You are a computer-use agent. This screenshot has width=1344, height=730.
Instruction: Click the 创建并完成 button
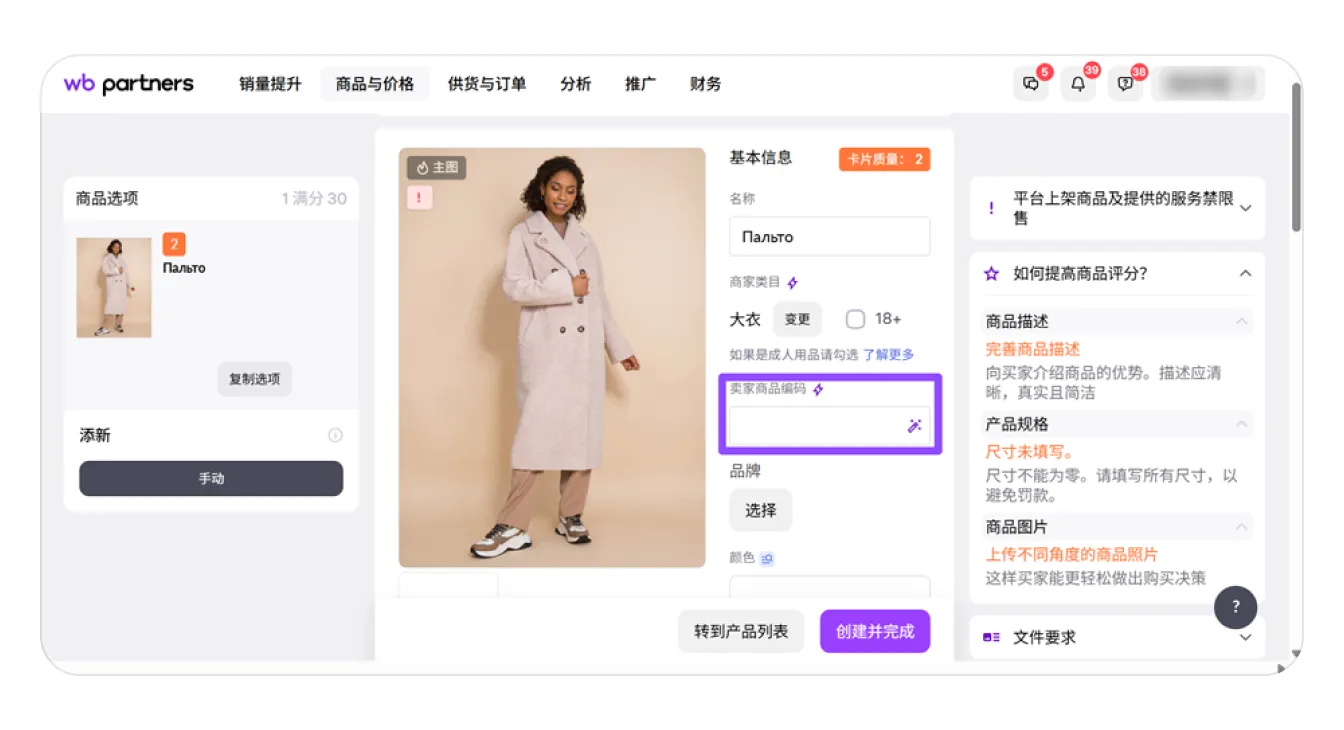(x=875, y=631)
